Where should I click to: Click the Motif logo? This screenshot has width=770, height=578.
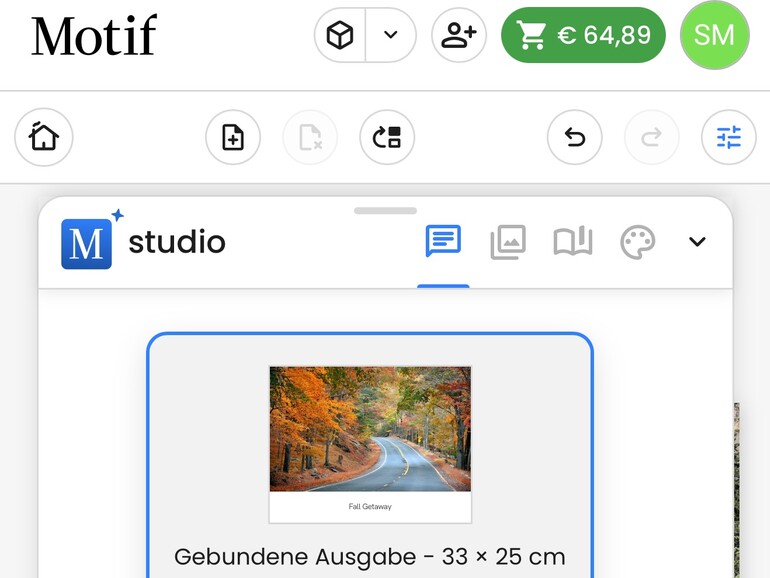coord(94,35)
